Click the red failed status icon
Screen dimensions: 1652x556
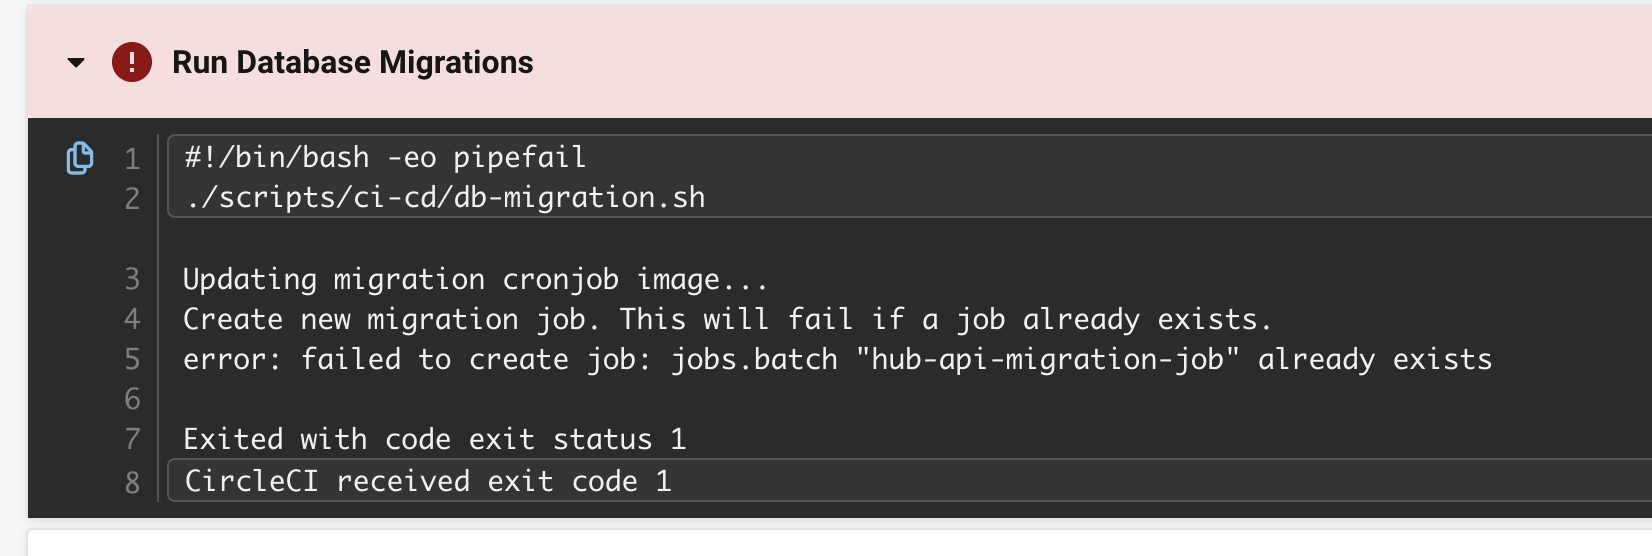[x=132, y=62]
